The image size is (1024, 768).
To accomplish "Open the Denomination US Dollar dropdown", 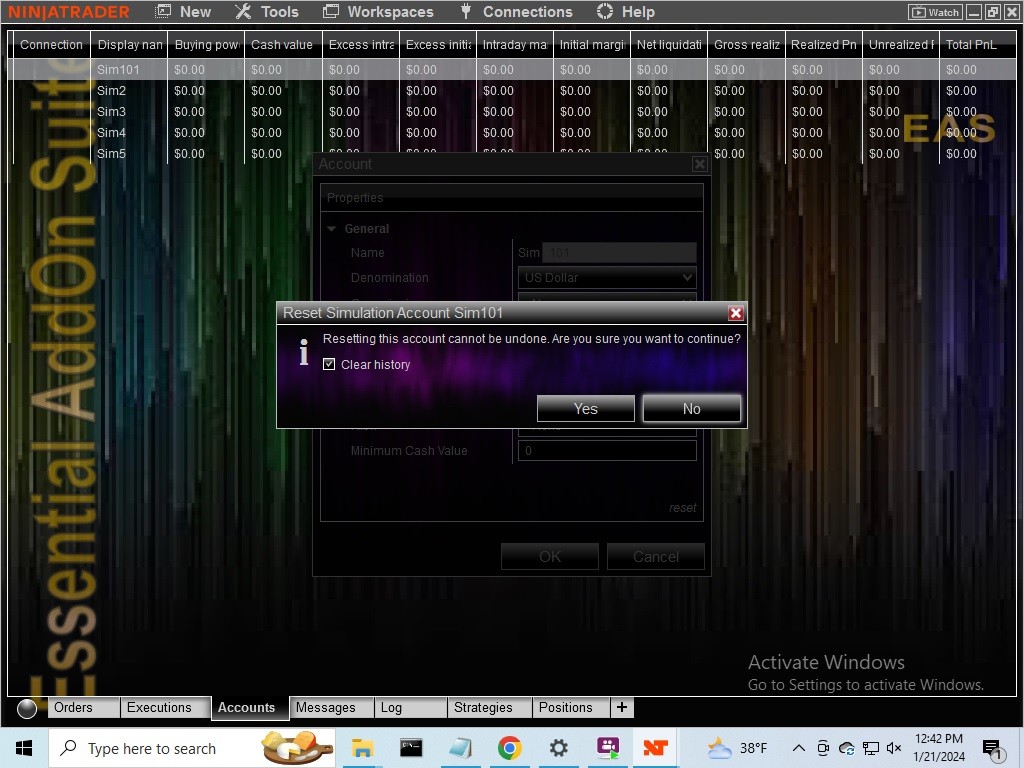I will click(x=607, y=278).
